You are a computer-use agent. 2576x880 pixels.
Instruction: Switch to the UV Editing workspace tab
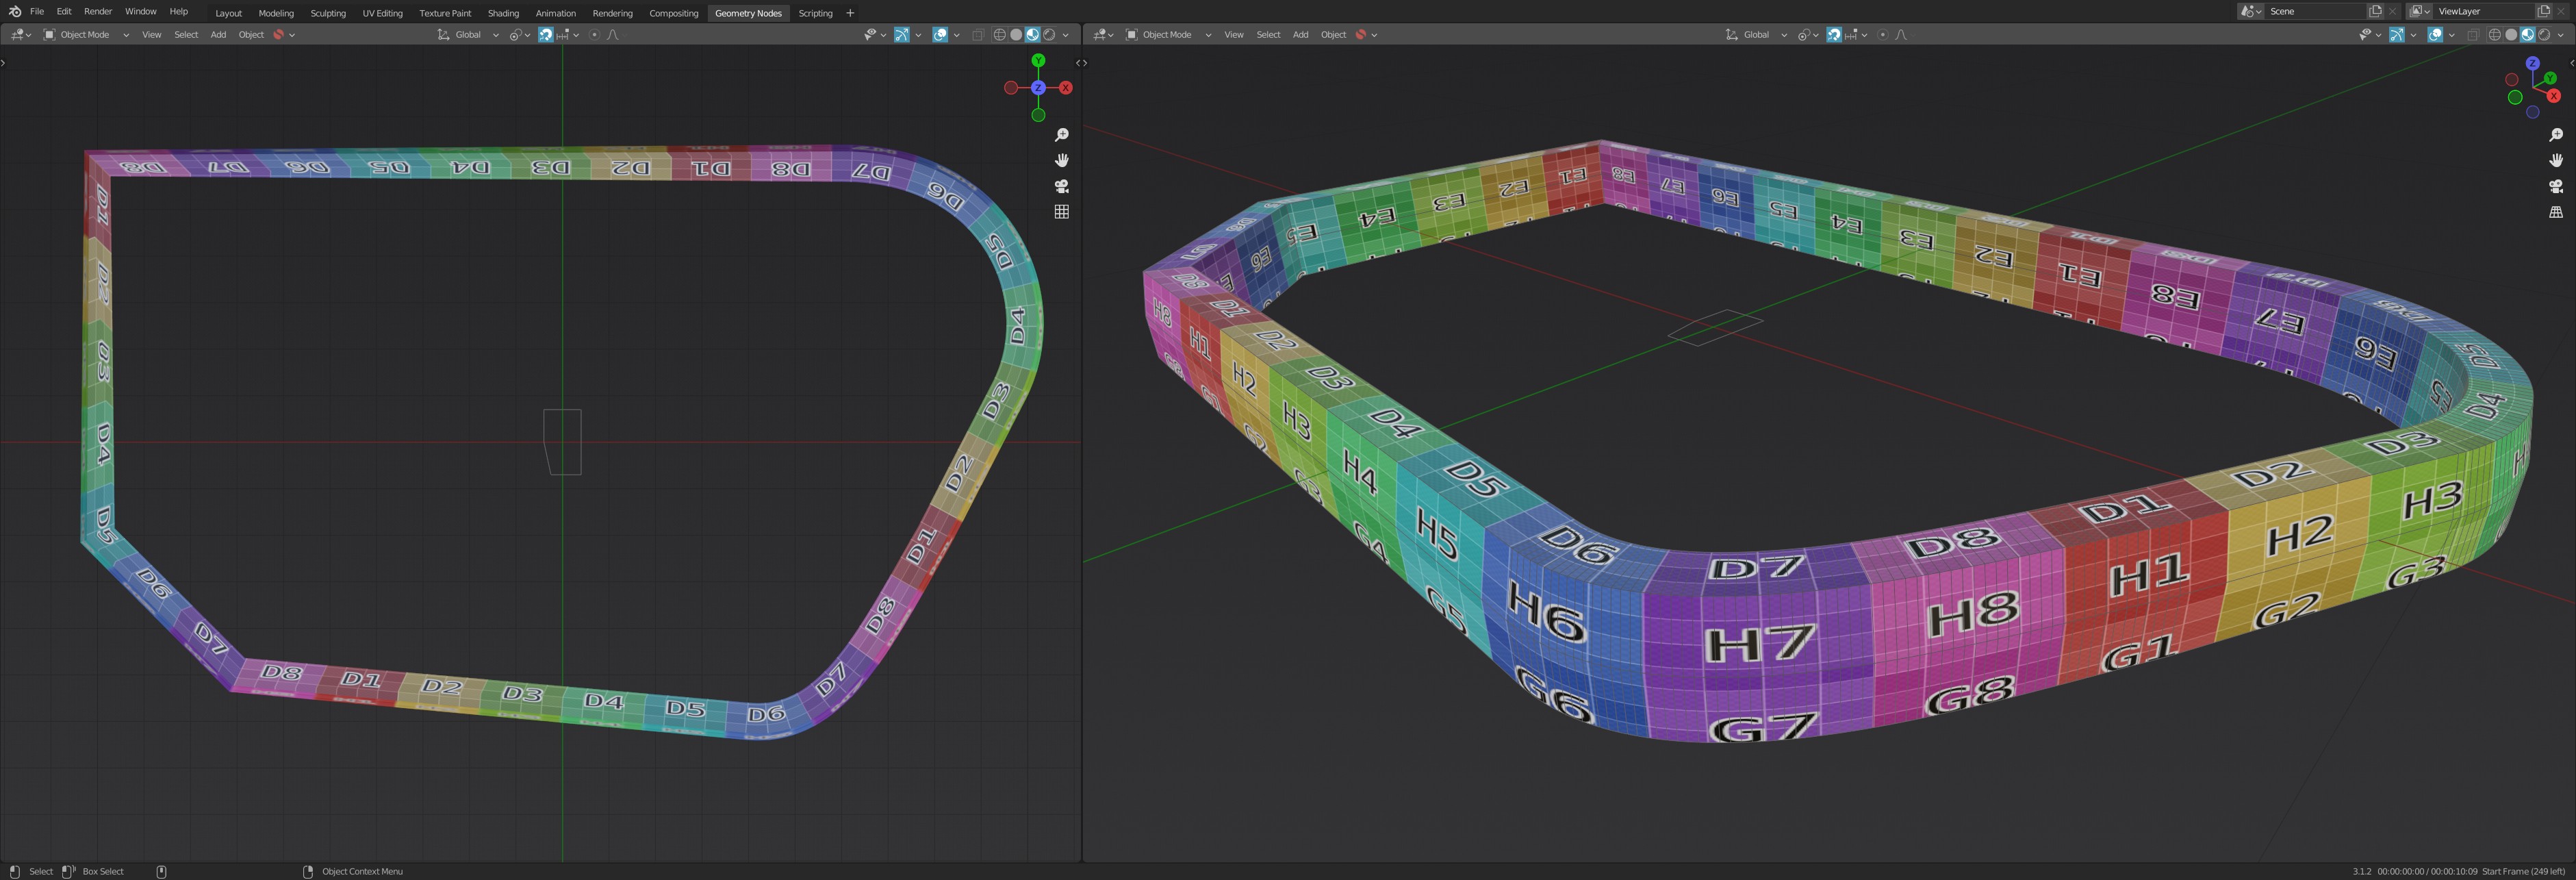382,13
